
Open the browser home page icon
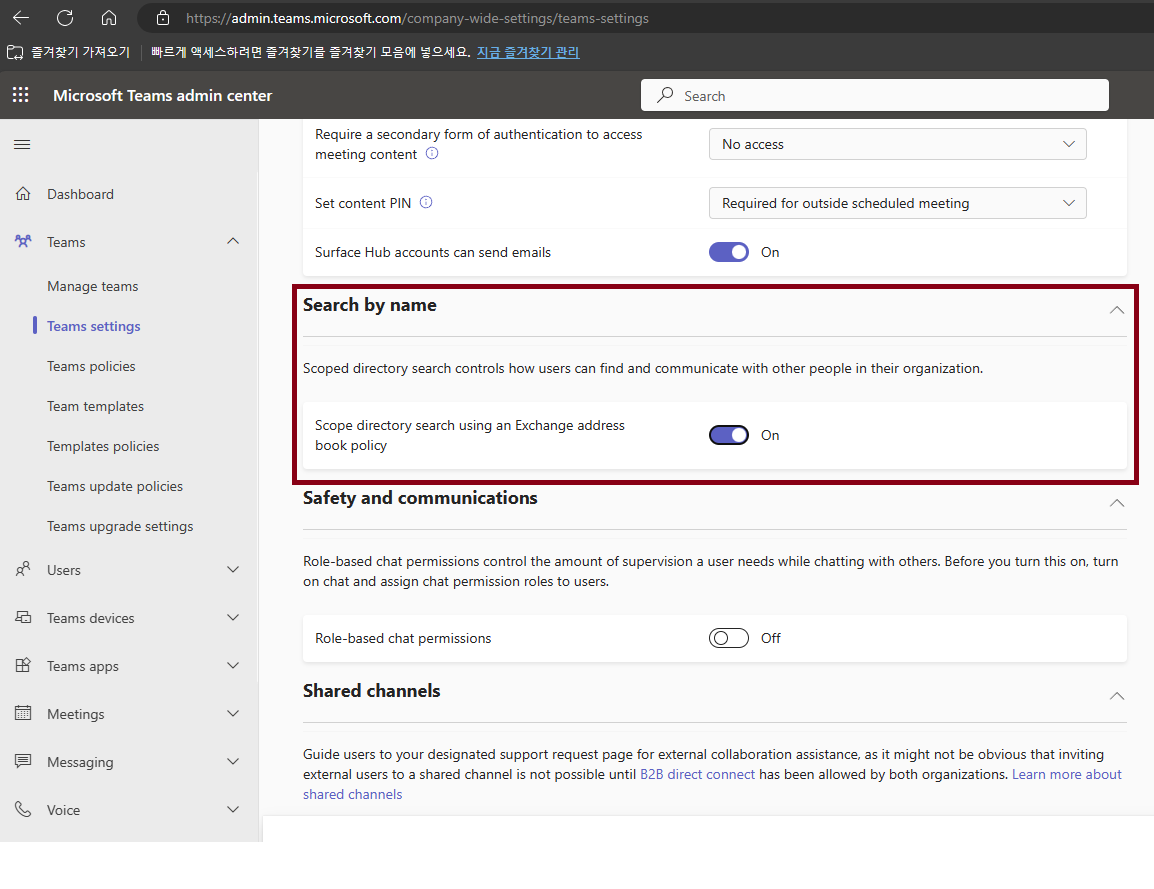coord(109,18)
